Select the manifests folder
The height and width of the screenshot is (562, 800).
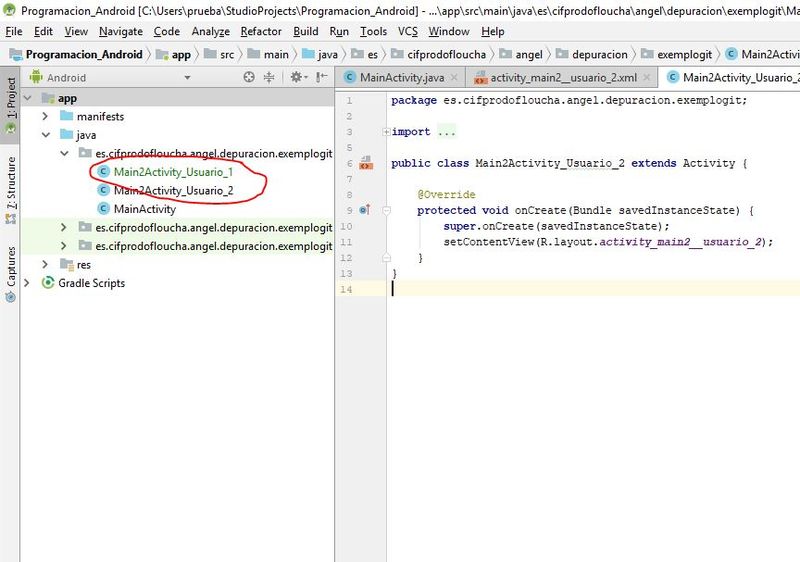(100, 116)
